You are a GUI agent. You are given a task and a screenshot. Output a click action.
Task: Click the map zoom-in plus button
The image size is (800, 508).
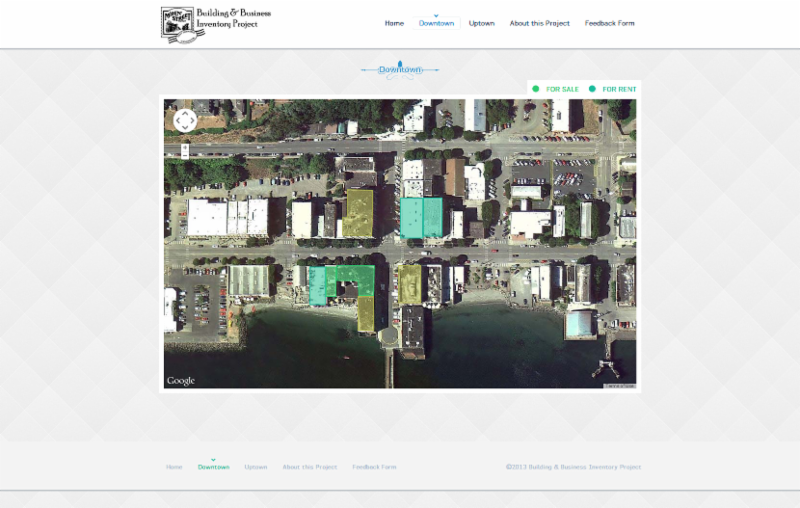pyautogui.click(x=185, y=147)
